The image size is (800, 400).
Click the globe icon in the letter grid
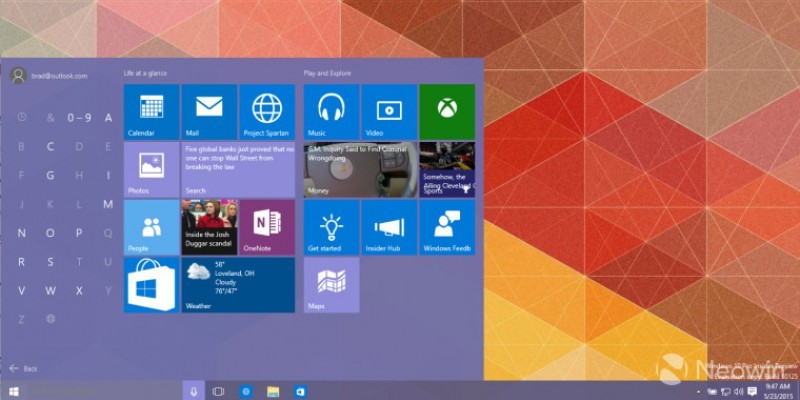tap(51, 319)
